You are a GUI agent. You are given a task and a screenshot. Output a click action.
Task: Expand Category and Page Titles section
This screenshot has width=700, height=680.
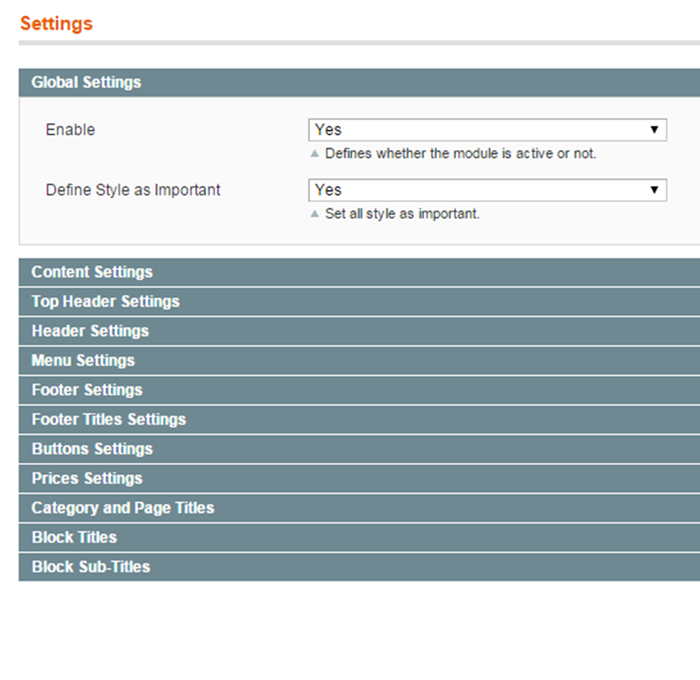coord(359,508)
